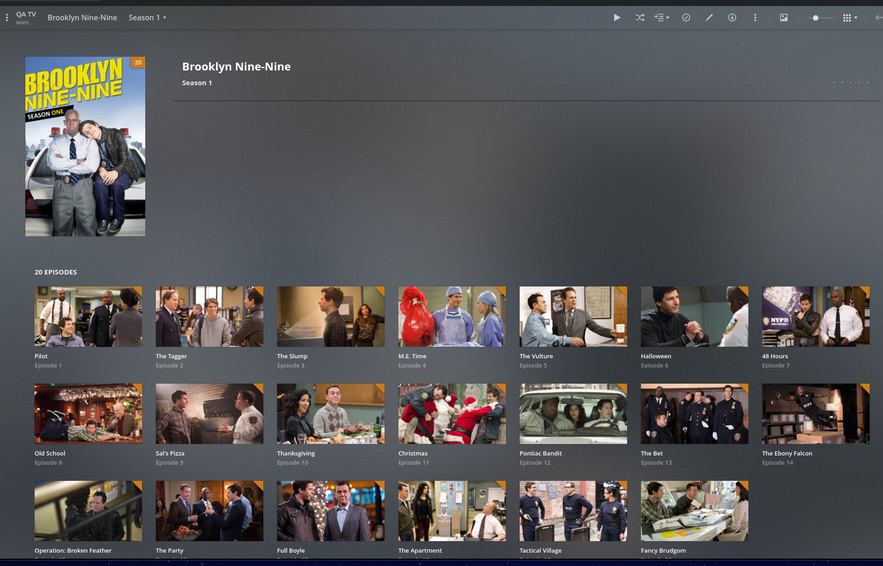Open The Vulture episode thumbnail
The image size is (883, 566).
(x=573, y=317)
